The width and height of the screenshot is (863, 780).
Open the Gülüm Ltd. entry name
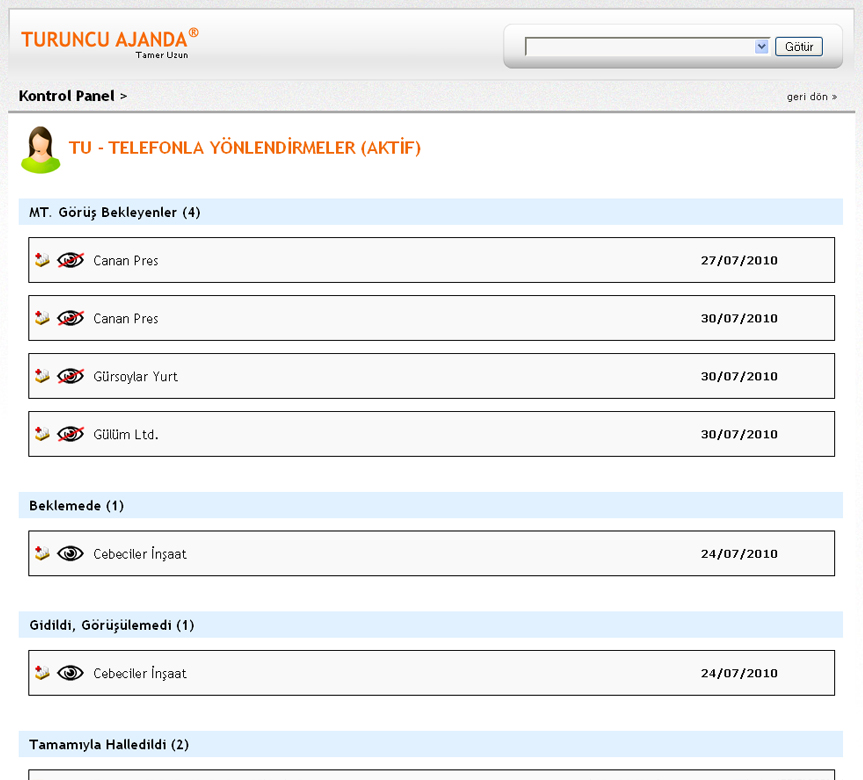pos(126,434)
